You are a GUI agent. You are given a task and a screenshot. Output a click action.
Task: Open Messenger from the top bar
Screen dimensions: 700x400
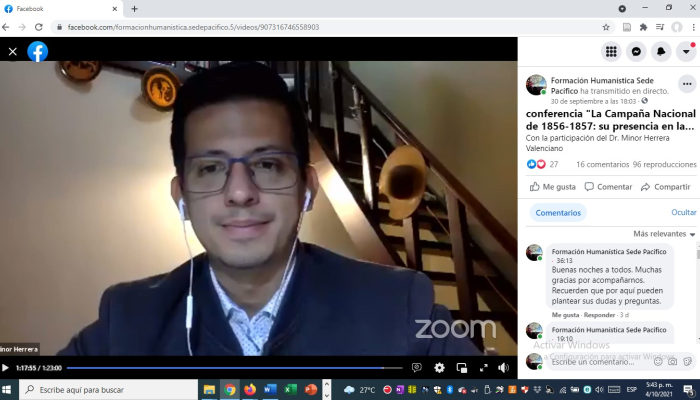pyautogui.click(x=636, y=51)
